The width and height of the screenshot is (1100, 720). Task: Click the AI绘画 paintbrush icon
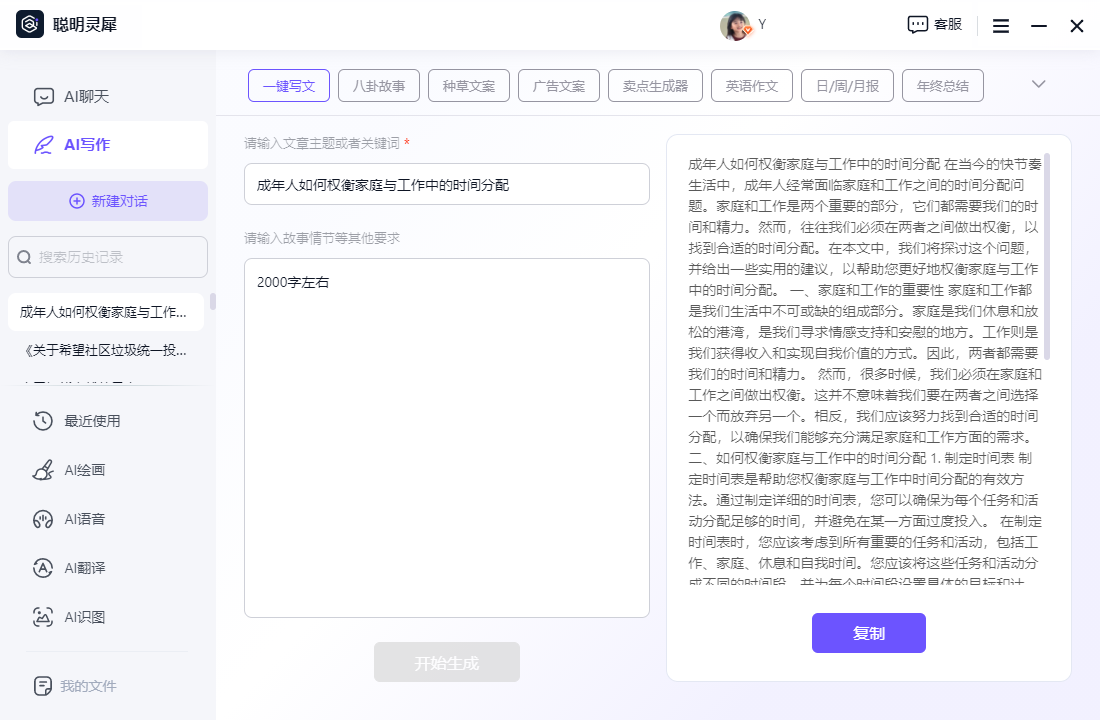(43, 469)
